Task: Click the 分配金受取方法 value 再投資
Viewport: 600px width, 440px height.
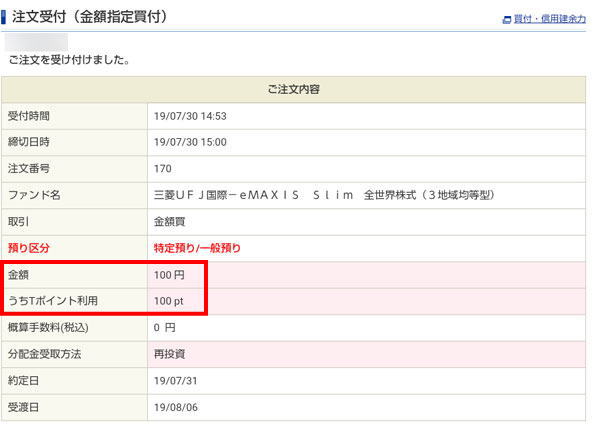Action: [x=168, y=354]
